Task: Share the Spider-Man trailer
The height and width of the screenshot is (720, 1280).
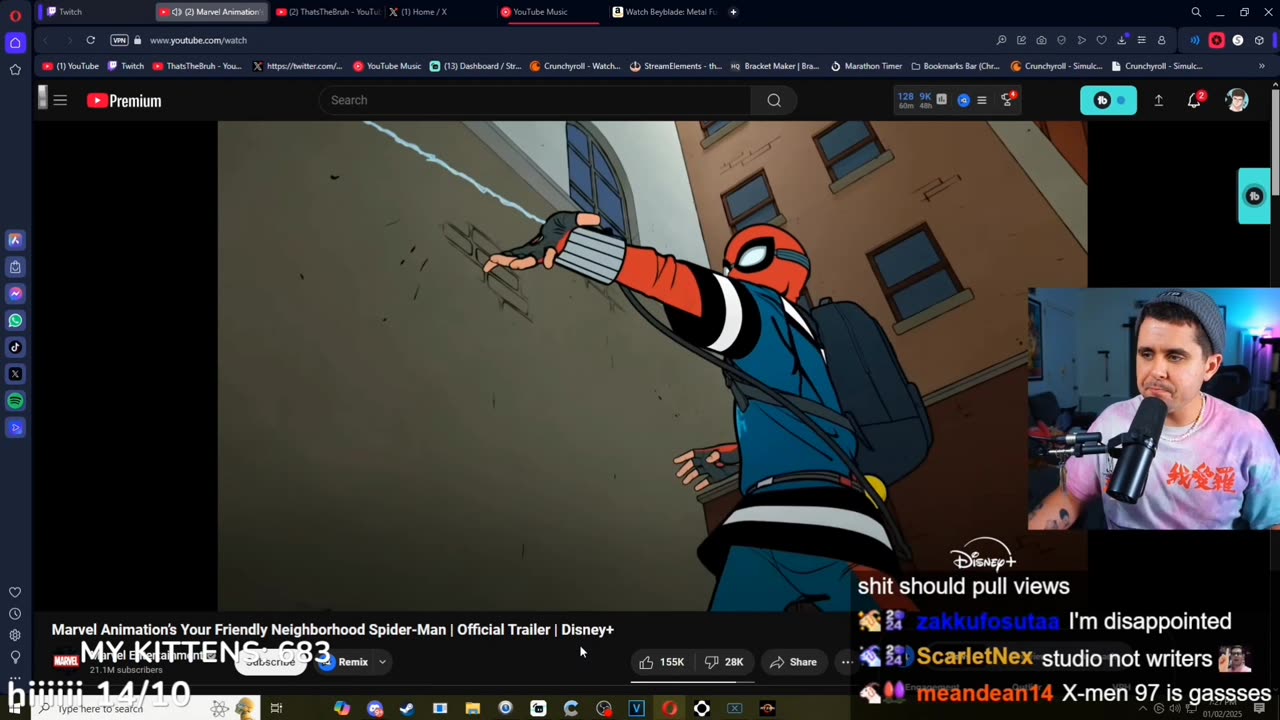Action: [x=793, y=662]
